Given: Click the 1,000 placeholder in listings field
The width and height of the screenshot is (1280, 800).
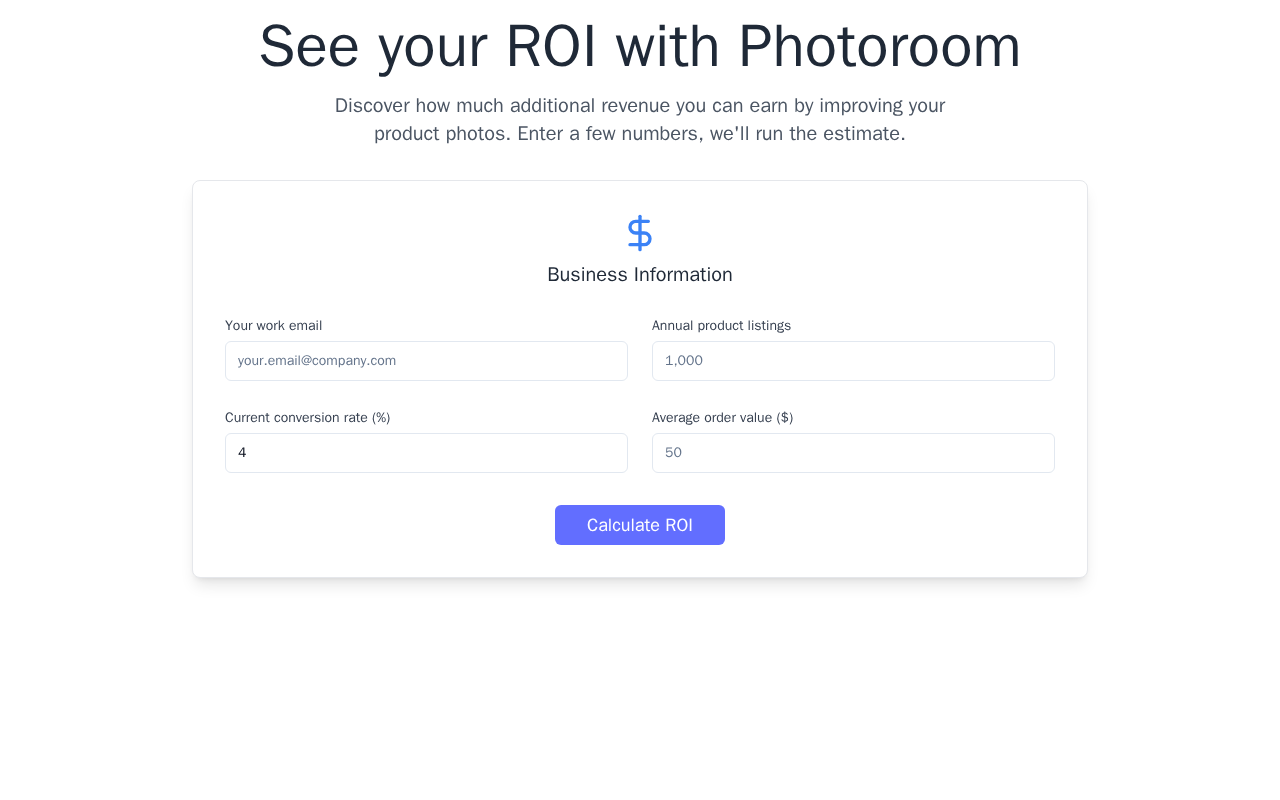Looking at the screenshot, I should coord(684,361).
